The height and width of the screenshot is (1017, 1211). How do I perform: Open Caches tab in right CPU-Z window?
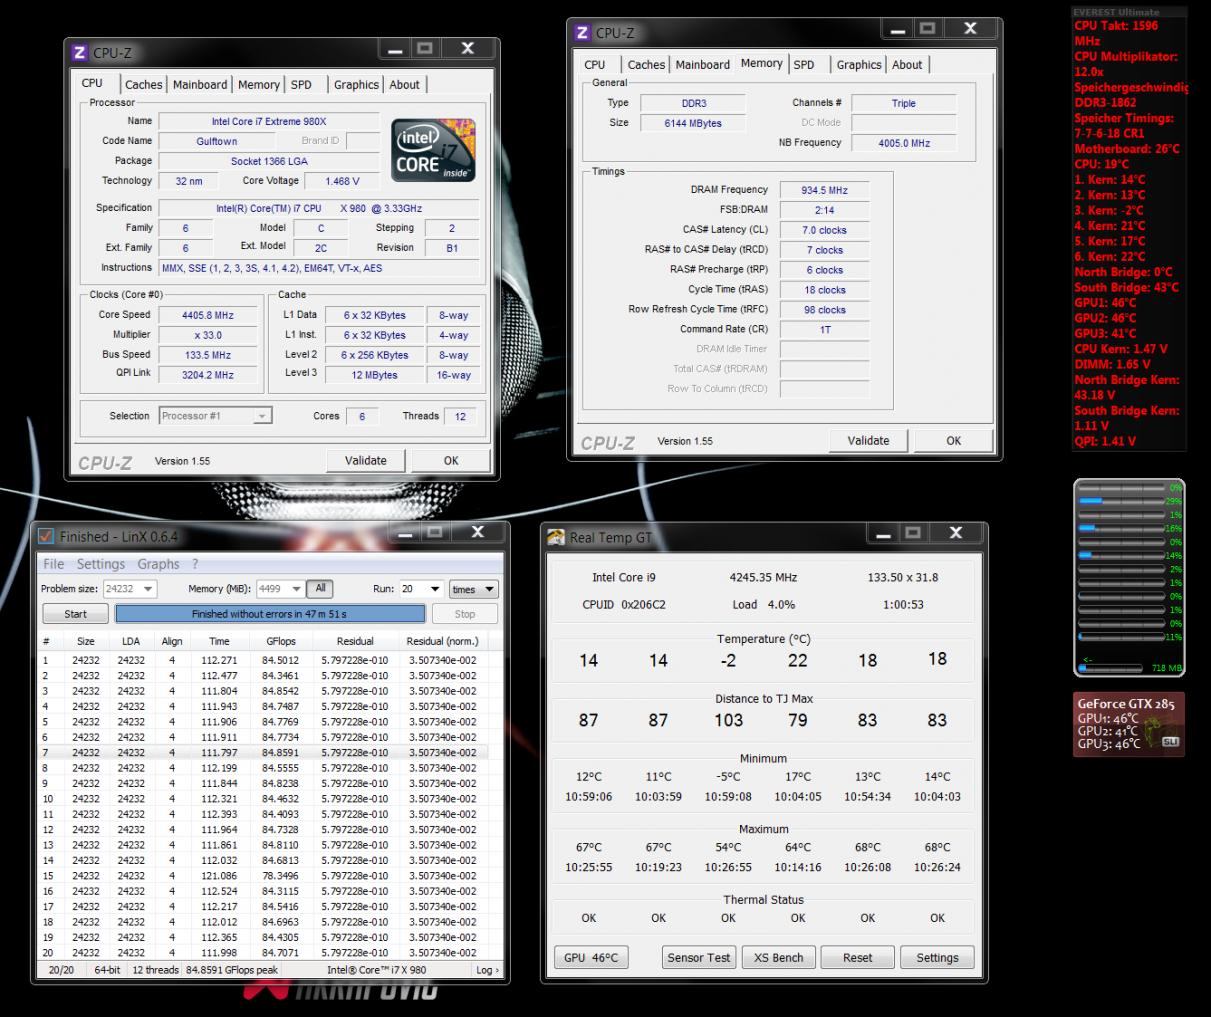pos(646,65)
